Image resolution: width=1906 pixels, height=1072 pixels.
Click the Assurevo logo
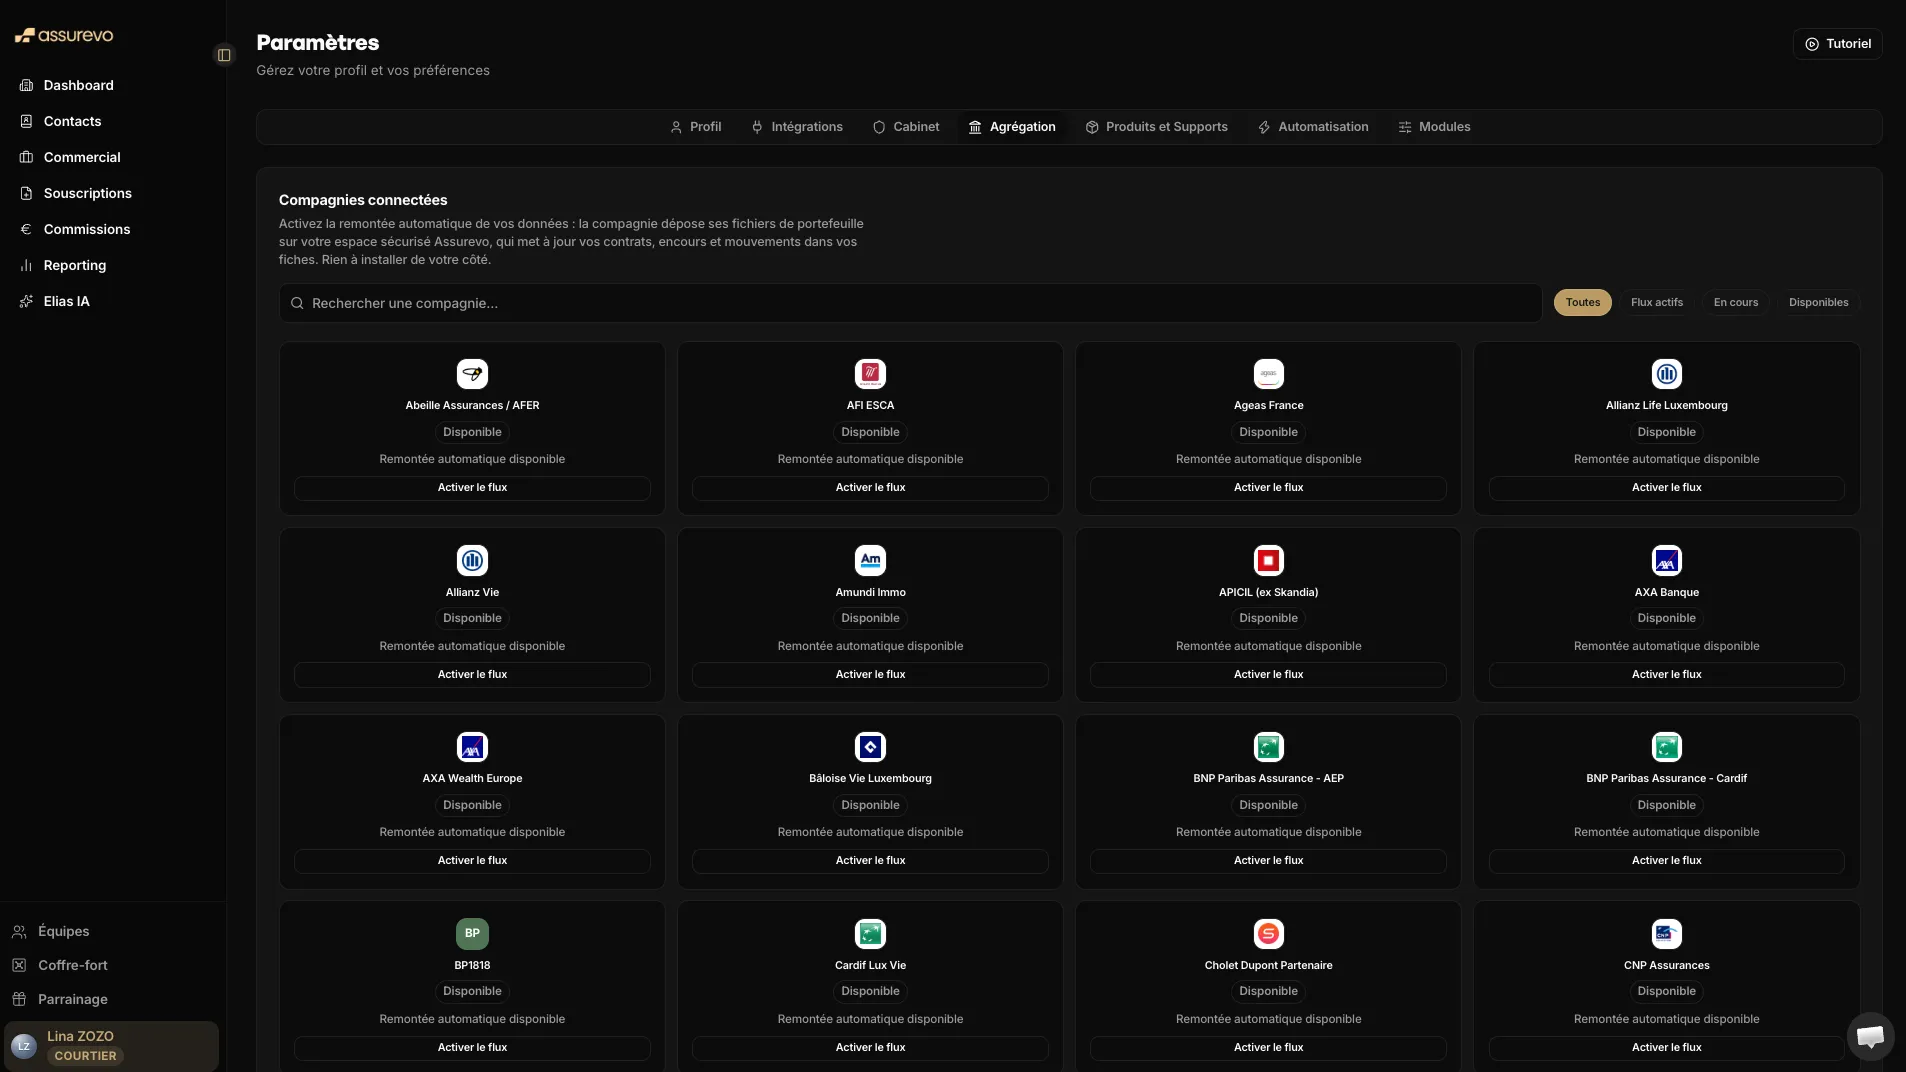click(x=64, y=35)
